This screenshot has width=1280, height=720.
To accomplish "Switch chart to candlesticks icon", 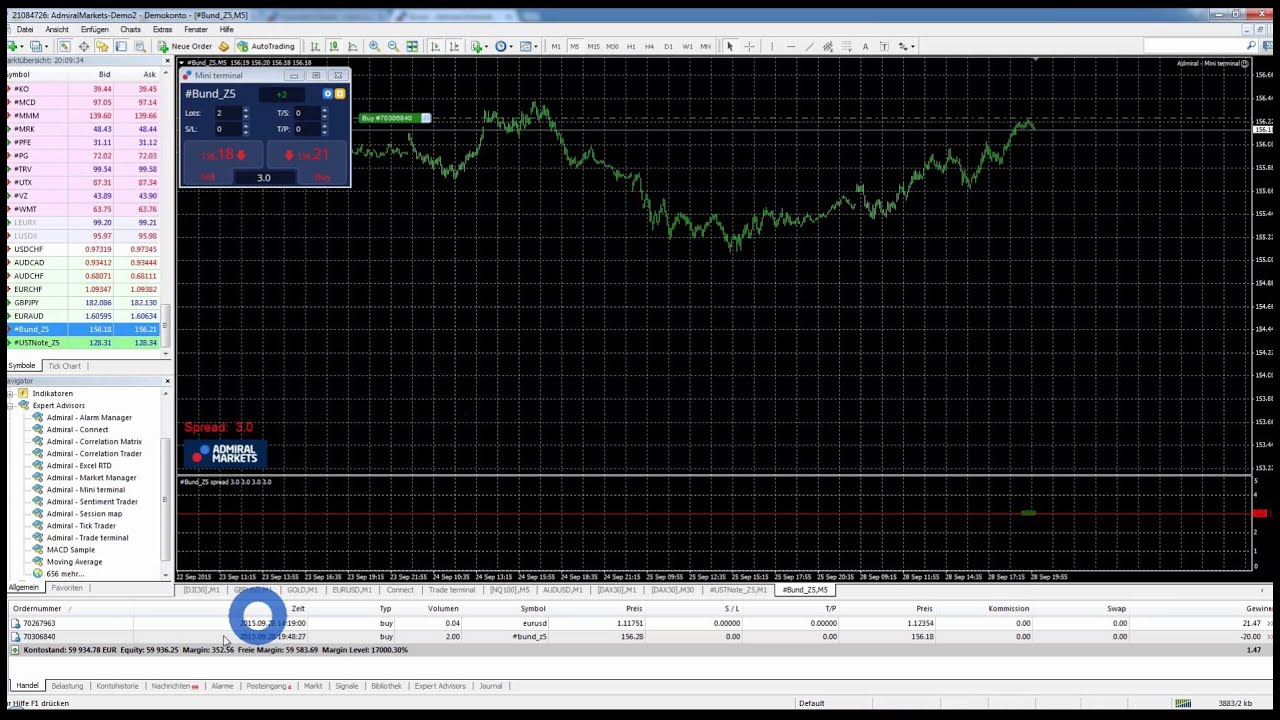I will coord(334,46).
